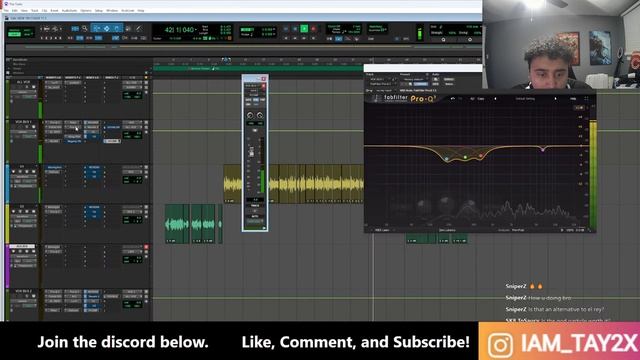Select the Scrubber speaker tool
This screenshot has height=360, width=640.
coord(128,29)
